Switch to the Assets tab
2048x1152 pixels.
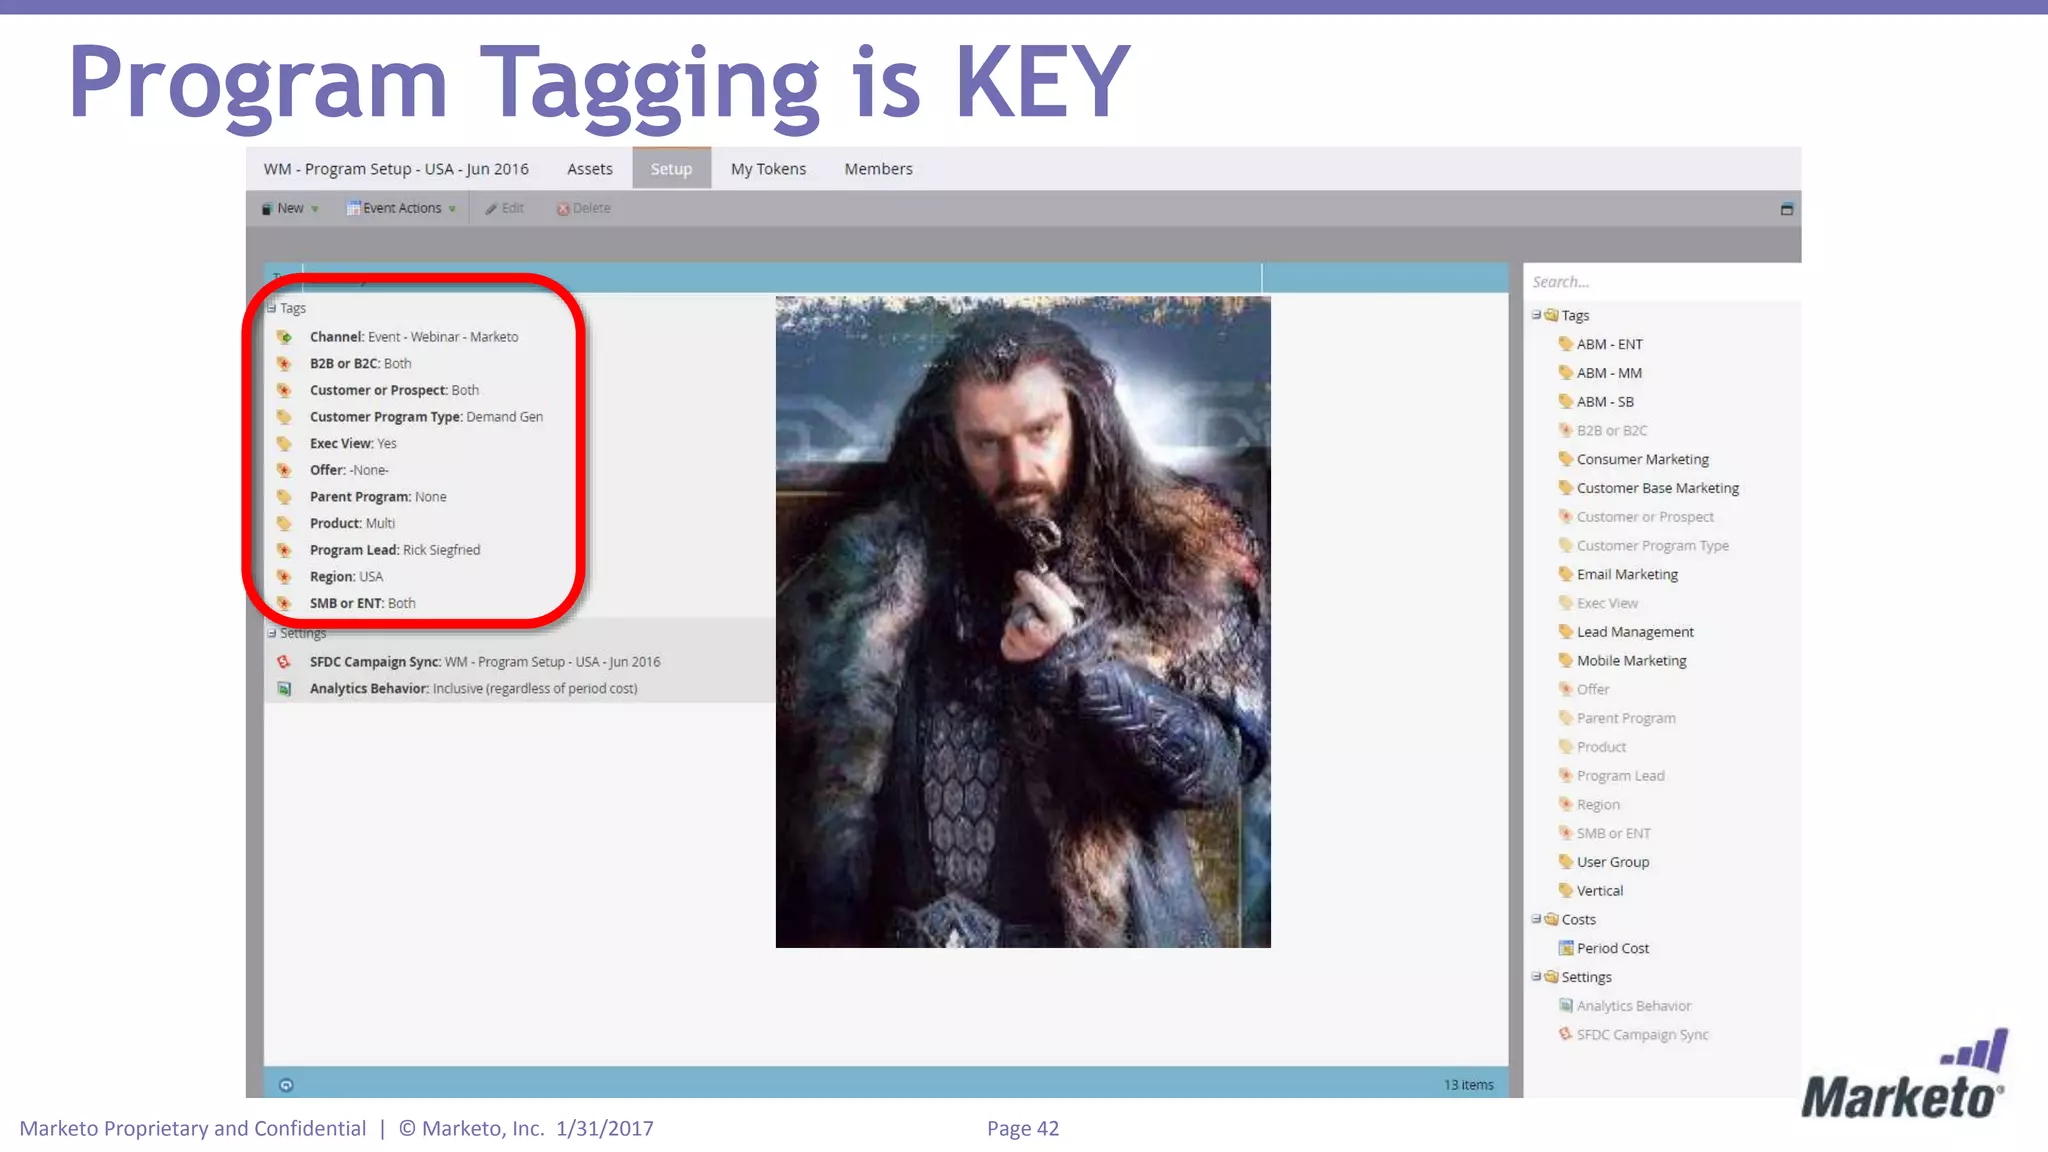click(x=589, y=169)
